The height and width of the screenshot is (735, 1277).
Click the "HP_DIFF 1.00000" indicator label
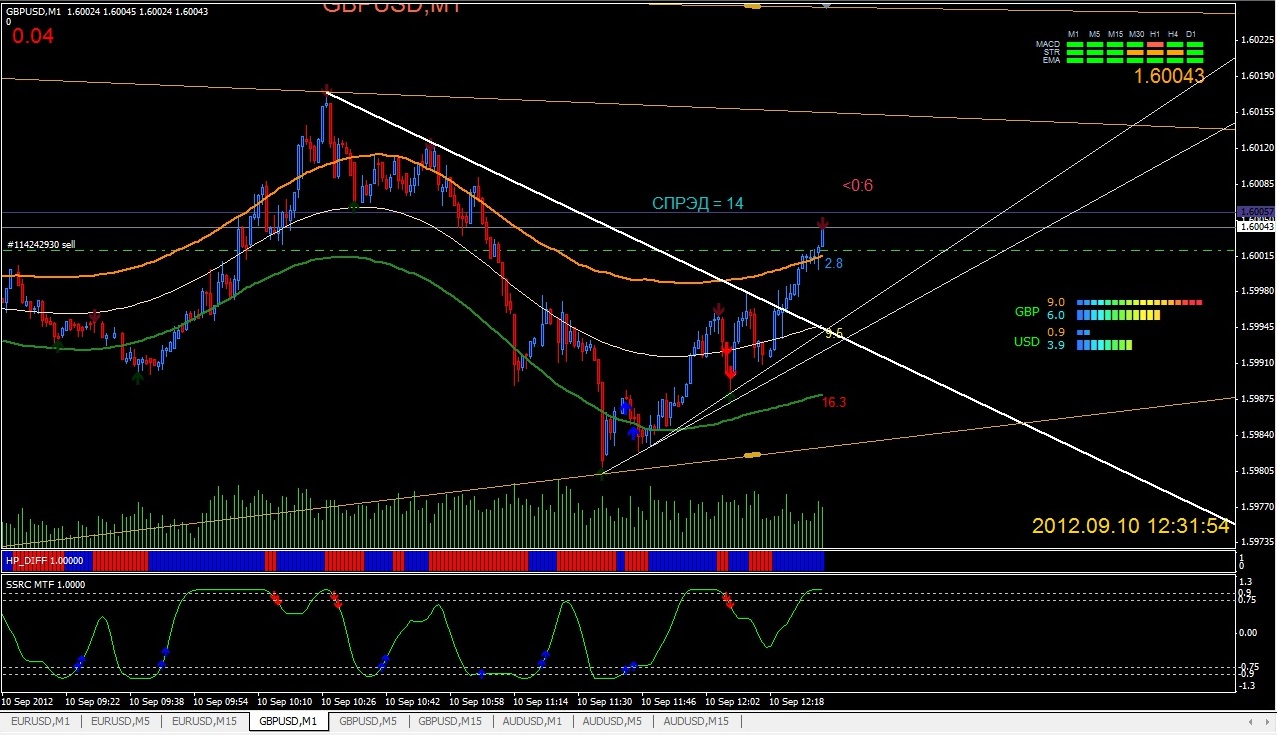[45, 561]
